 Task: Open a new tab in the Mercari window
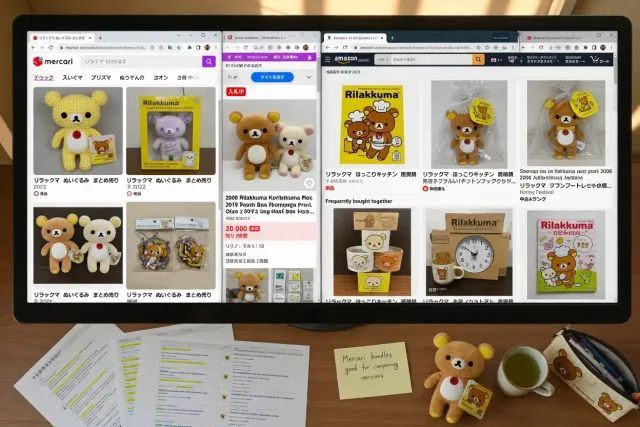(100, 38)
